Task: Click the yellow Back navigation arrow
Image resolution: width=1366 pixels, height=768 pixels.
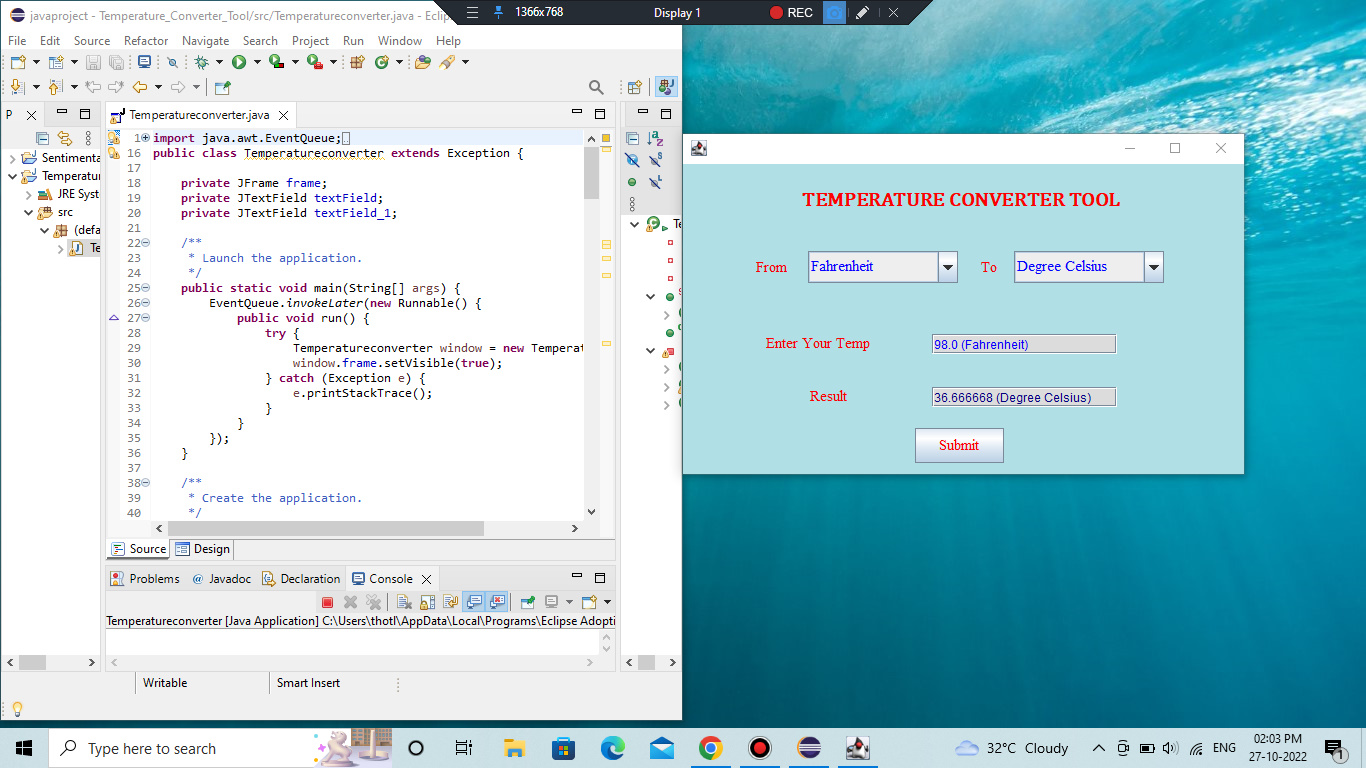Action: [x=140, y=87]
